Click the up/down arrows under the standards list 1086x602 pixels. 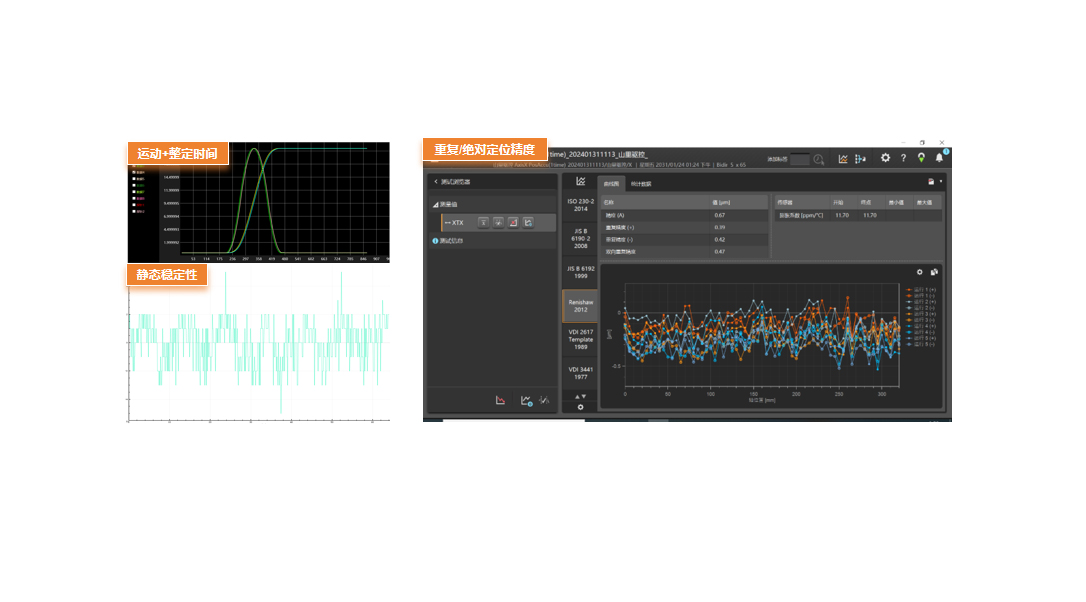pos(580,397)
